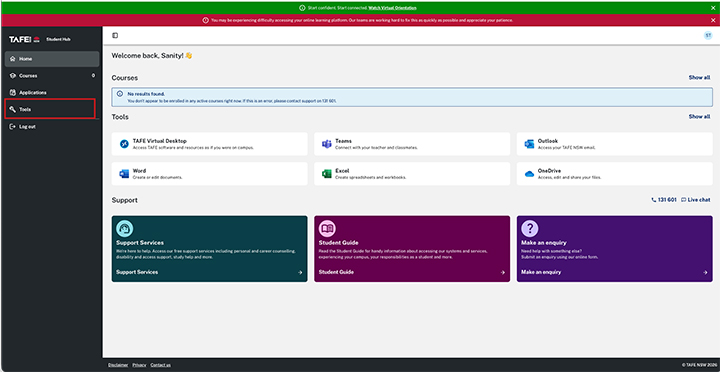Open the OneDrive card
Screen dimensions: 720x372
click(x=614, y=174)
